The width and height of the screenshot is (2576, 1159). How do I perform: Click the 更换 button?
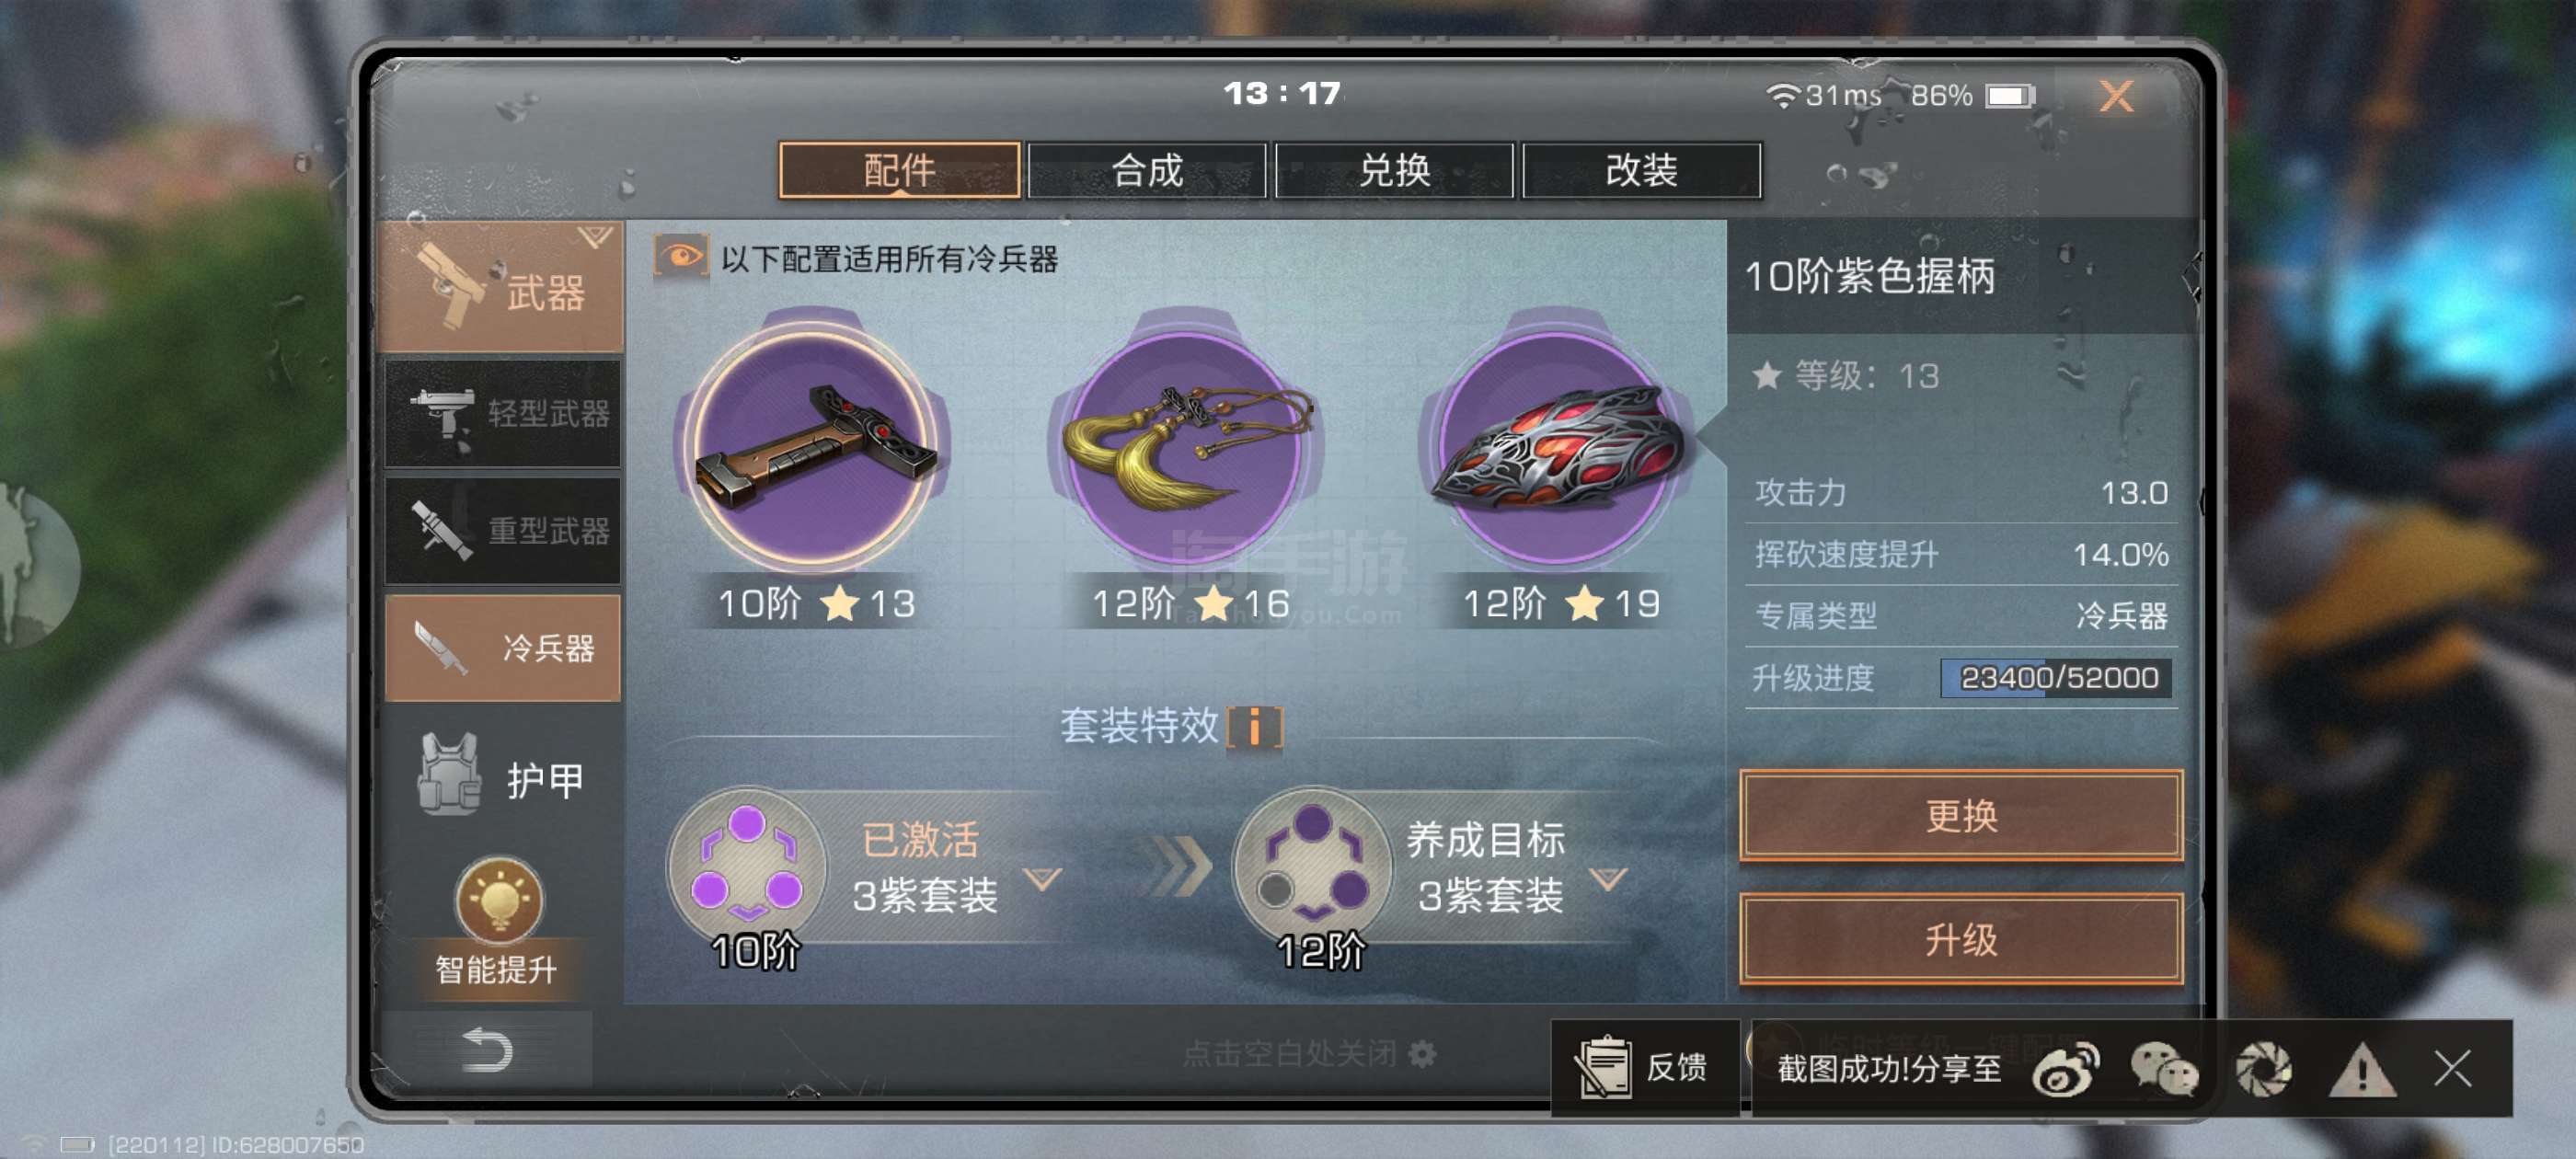(1961, 816)
